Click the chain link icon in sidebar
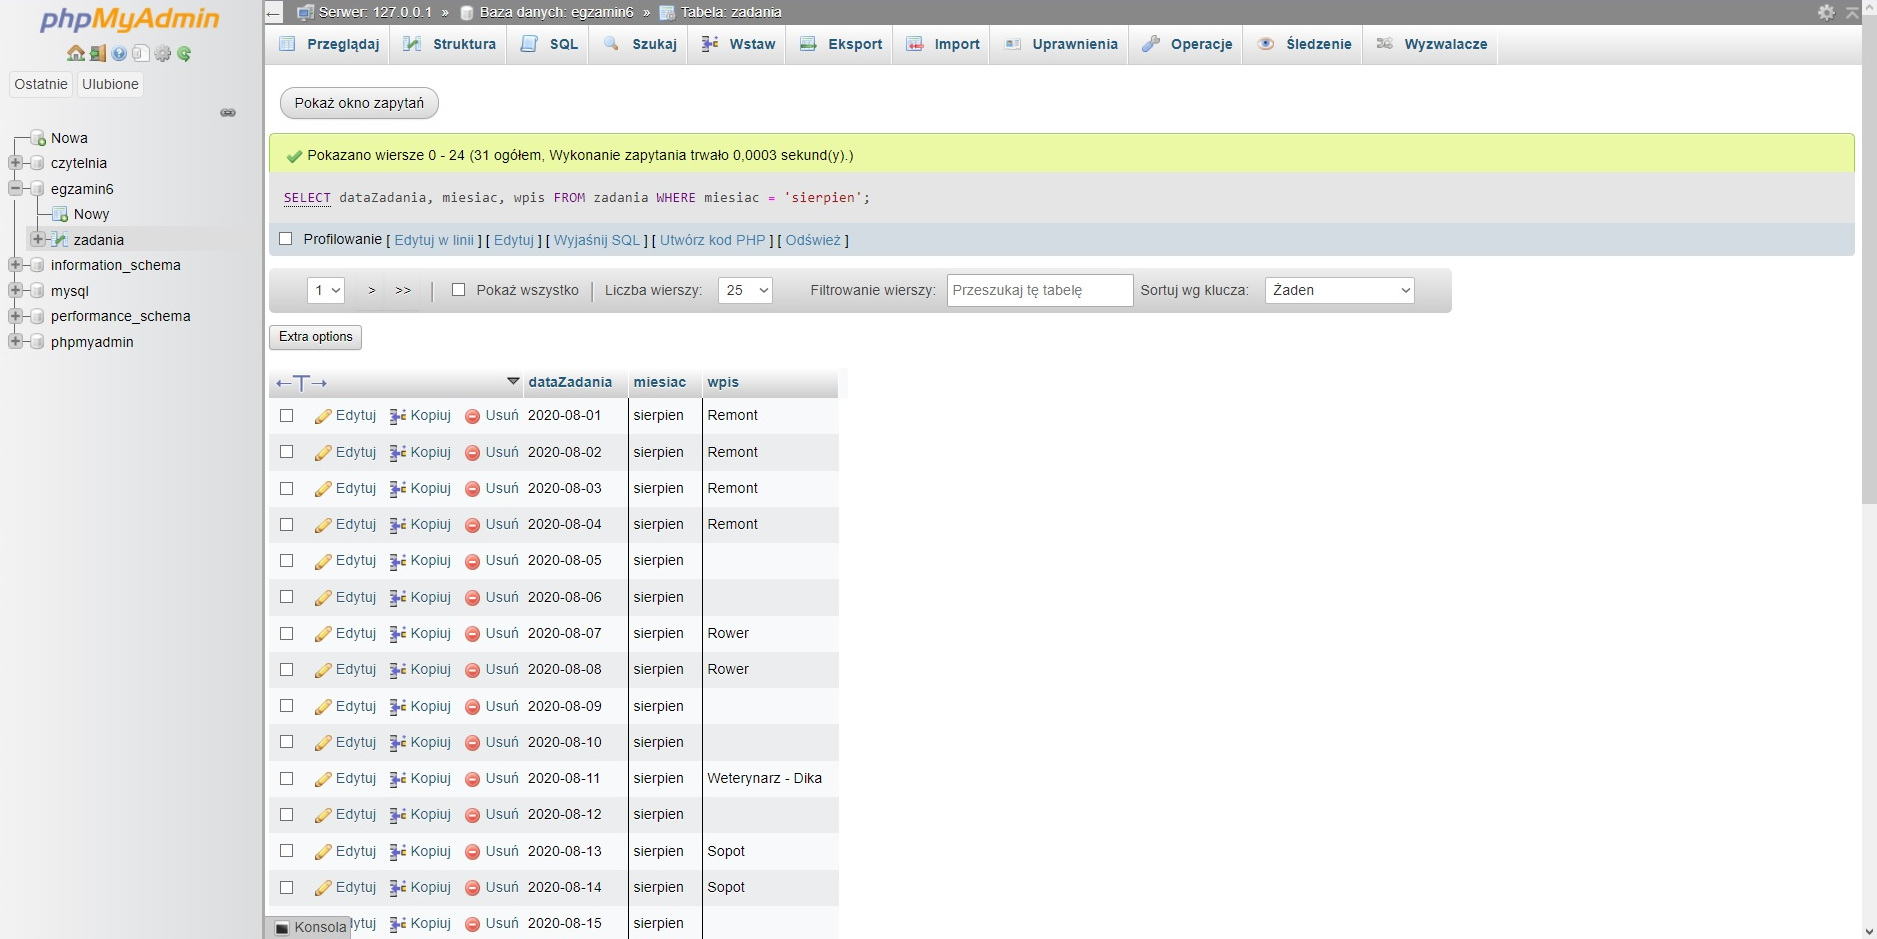The image size is (1877, 939). 228,113
